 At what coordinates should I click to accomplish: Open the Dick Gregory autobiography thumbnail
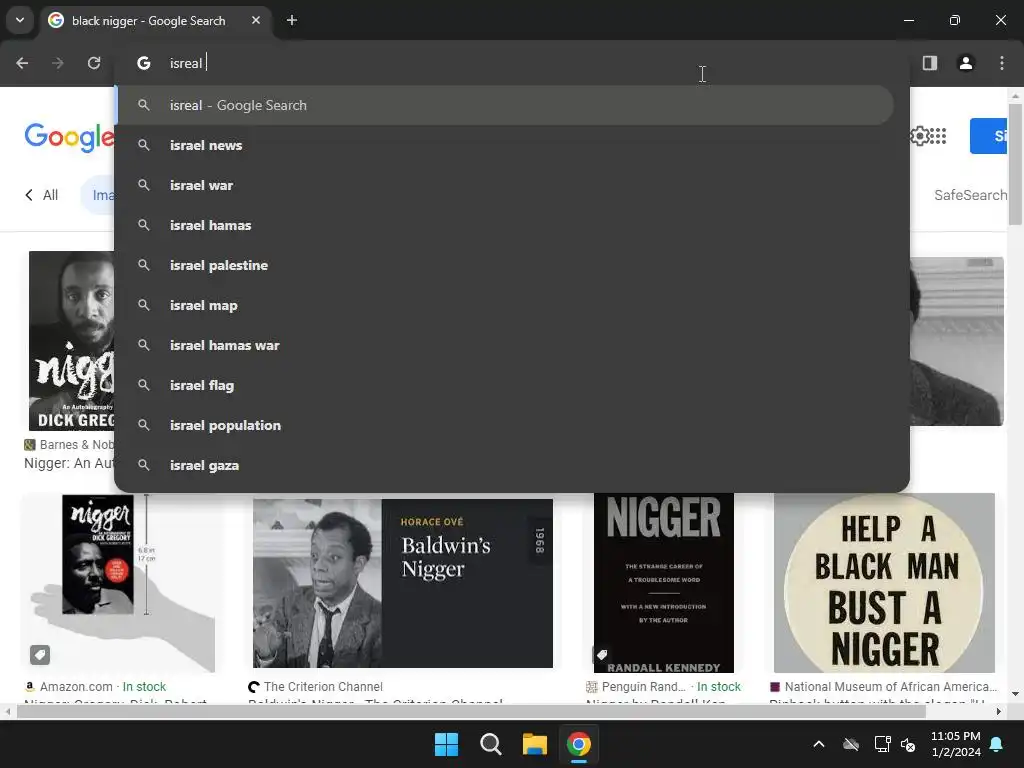pos(72,341)
